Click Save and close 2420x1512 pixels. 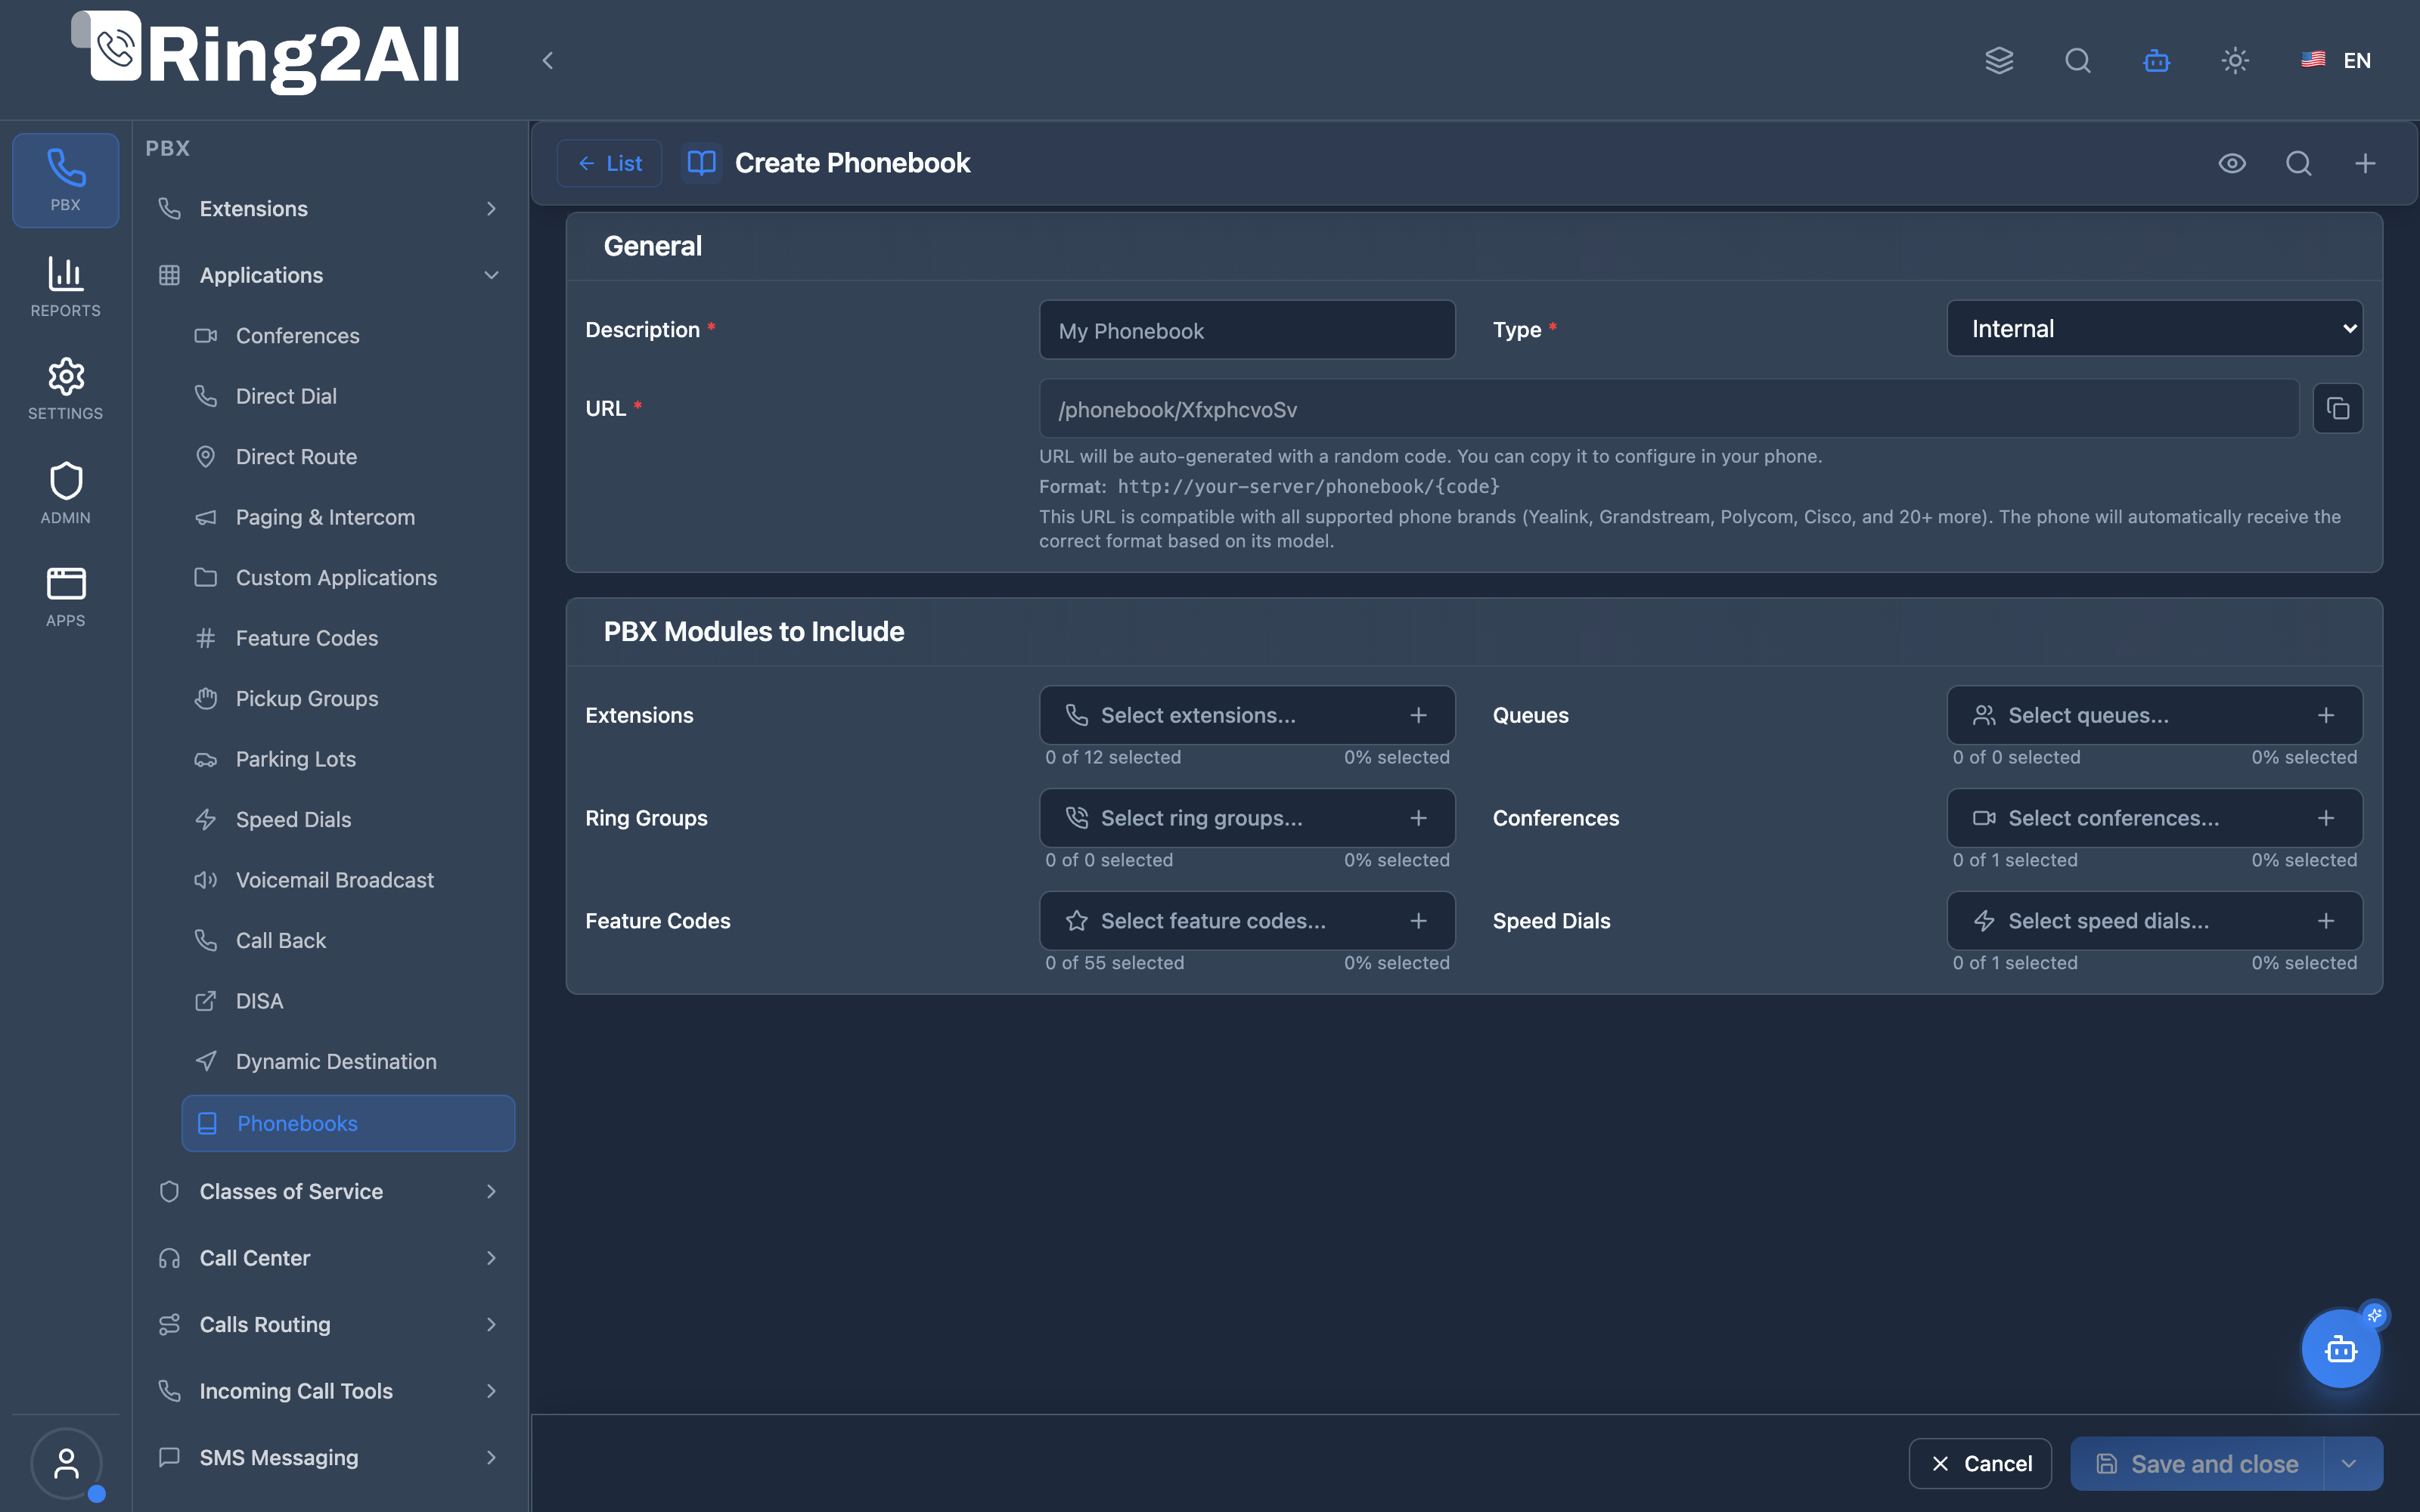2197,1464
